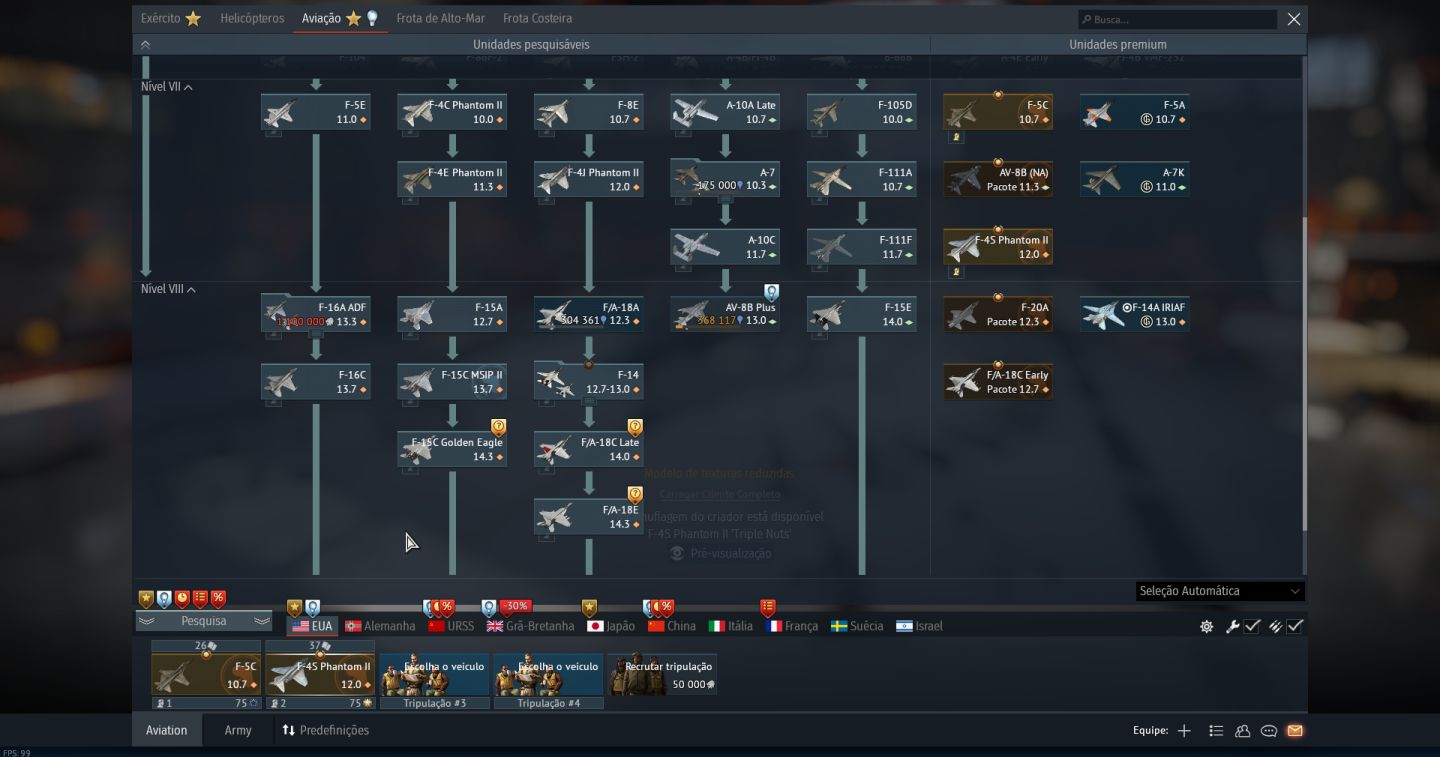This screenshot has width=1440, height=757.
Task: Open the glowing orange mail icon
Action: (x=1295, y=731)
